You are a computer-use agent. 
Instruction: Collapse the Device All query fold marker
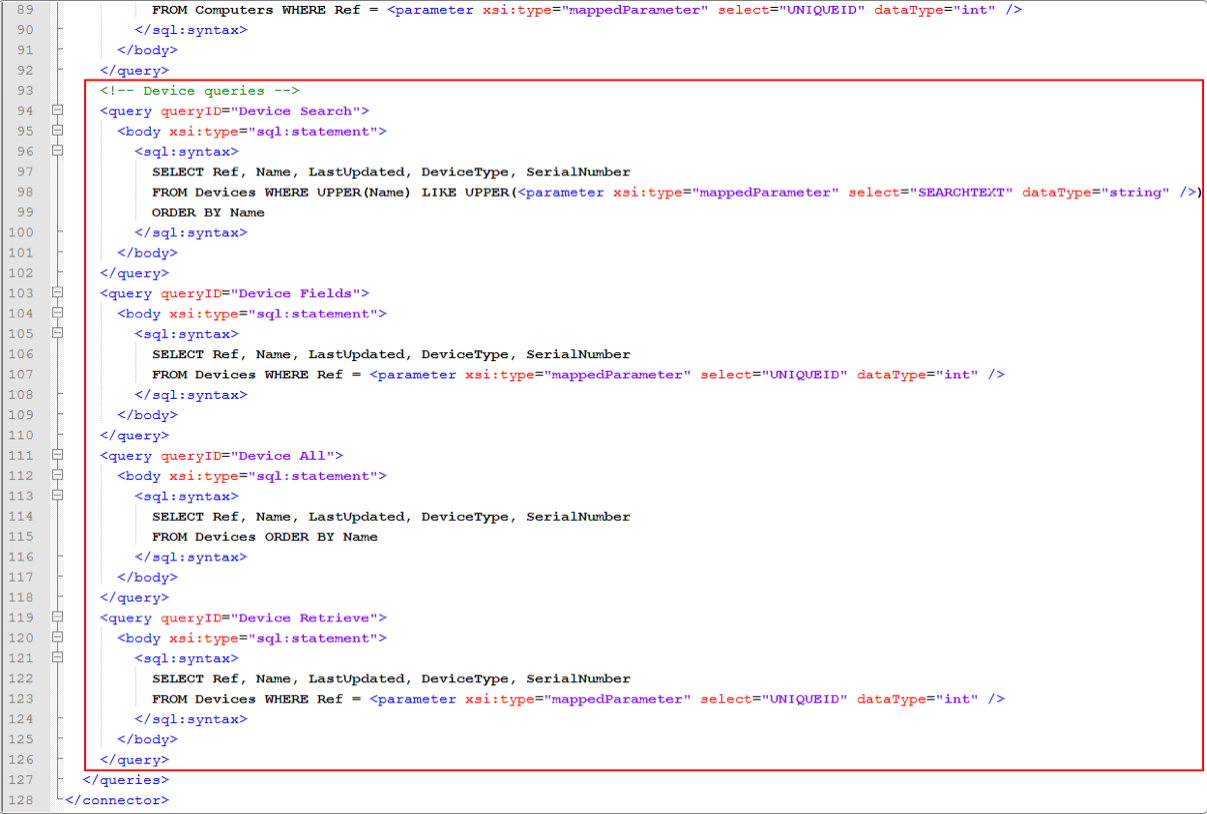pyautogui.click(x=58, y=455)
